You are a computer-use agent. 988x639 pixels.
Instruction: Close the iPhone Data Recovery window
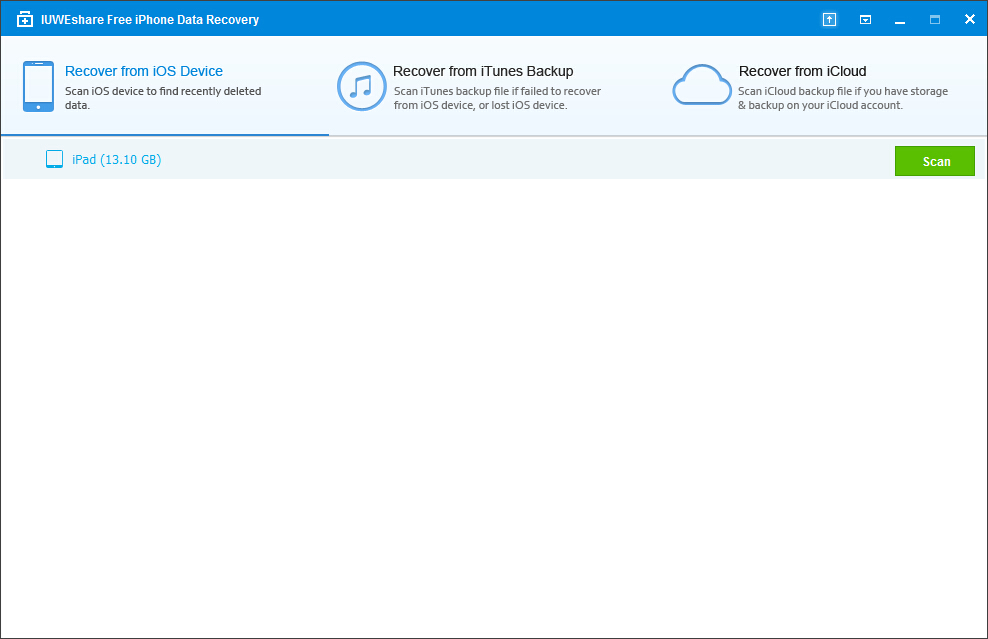tap(969, 19)
